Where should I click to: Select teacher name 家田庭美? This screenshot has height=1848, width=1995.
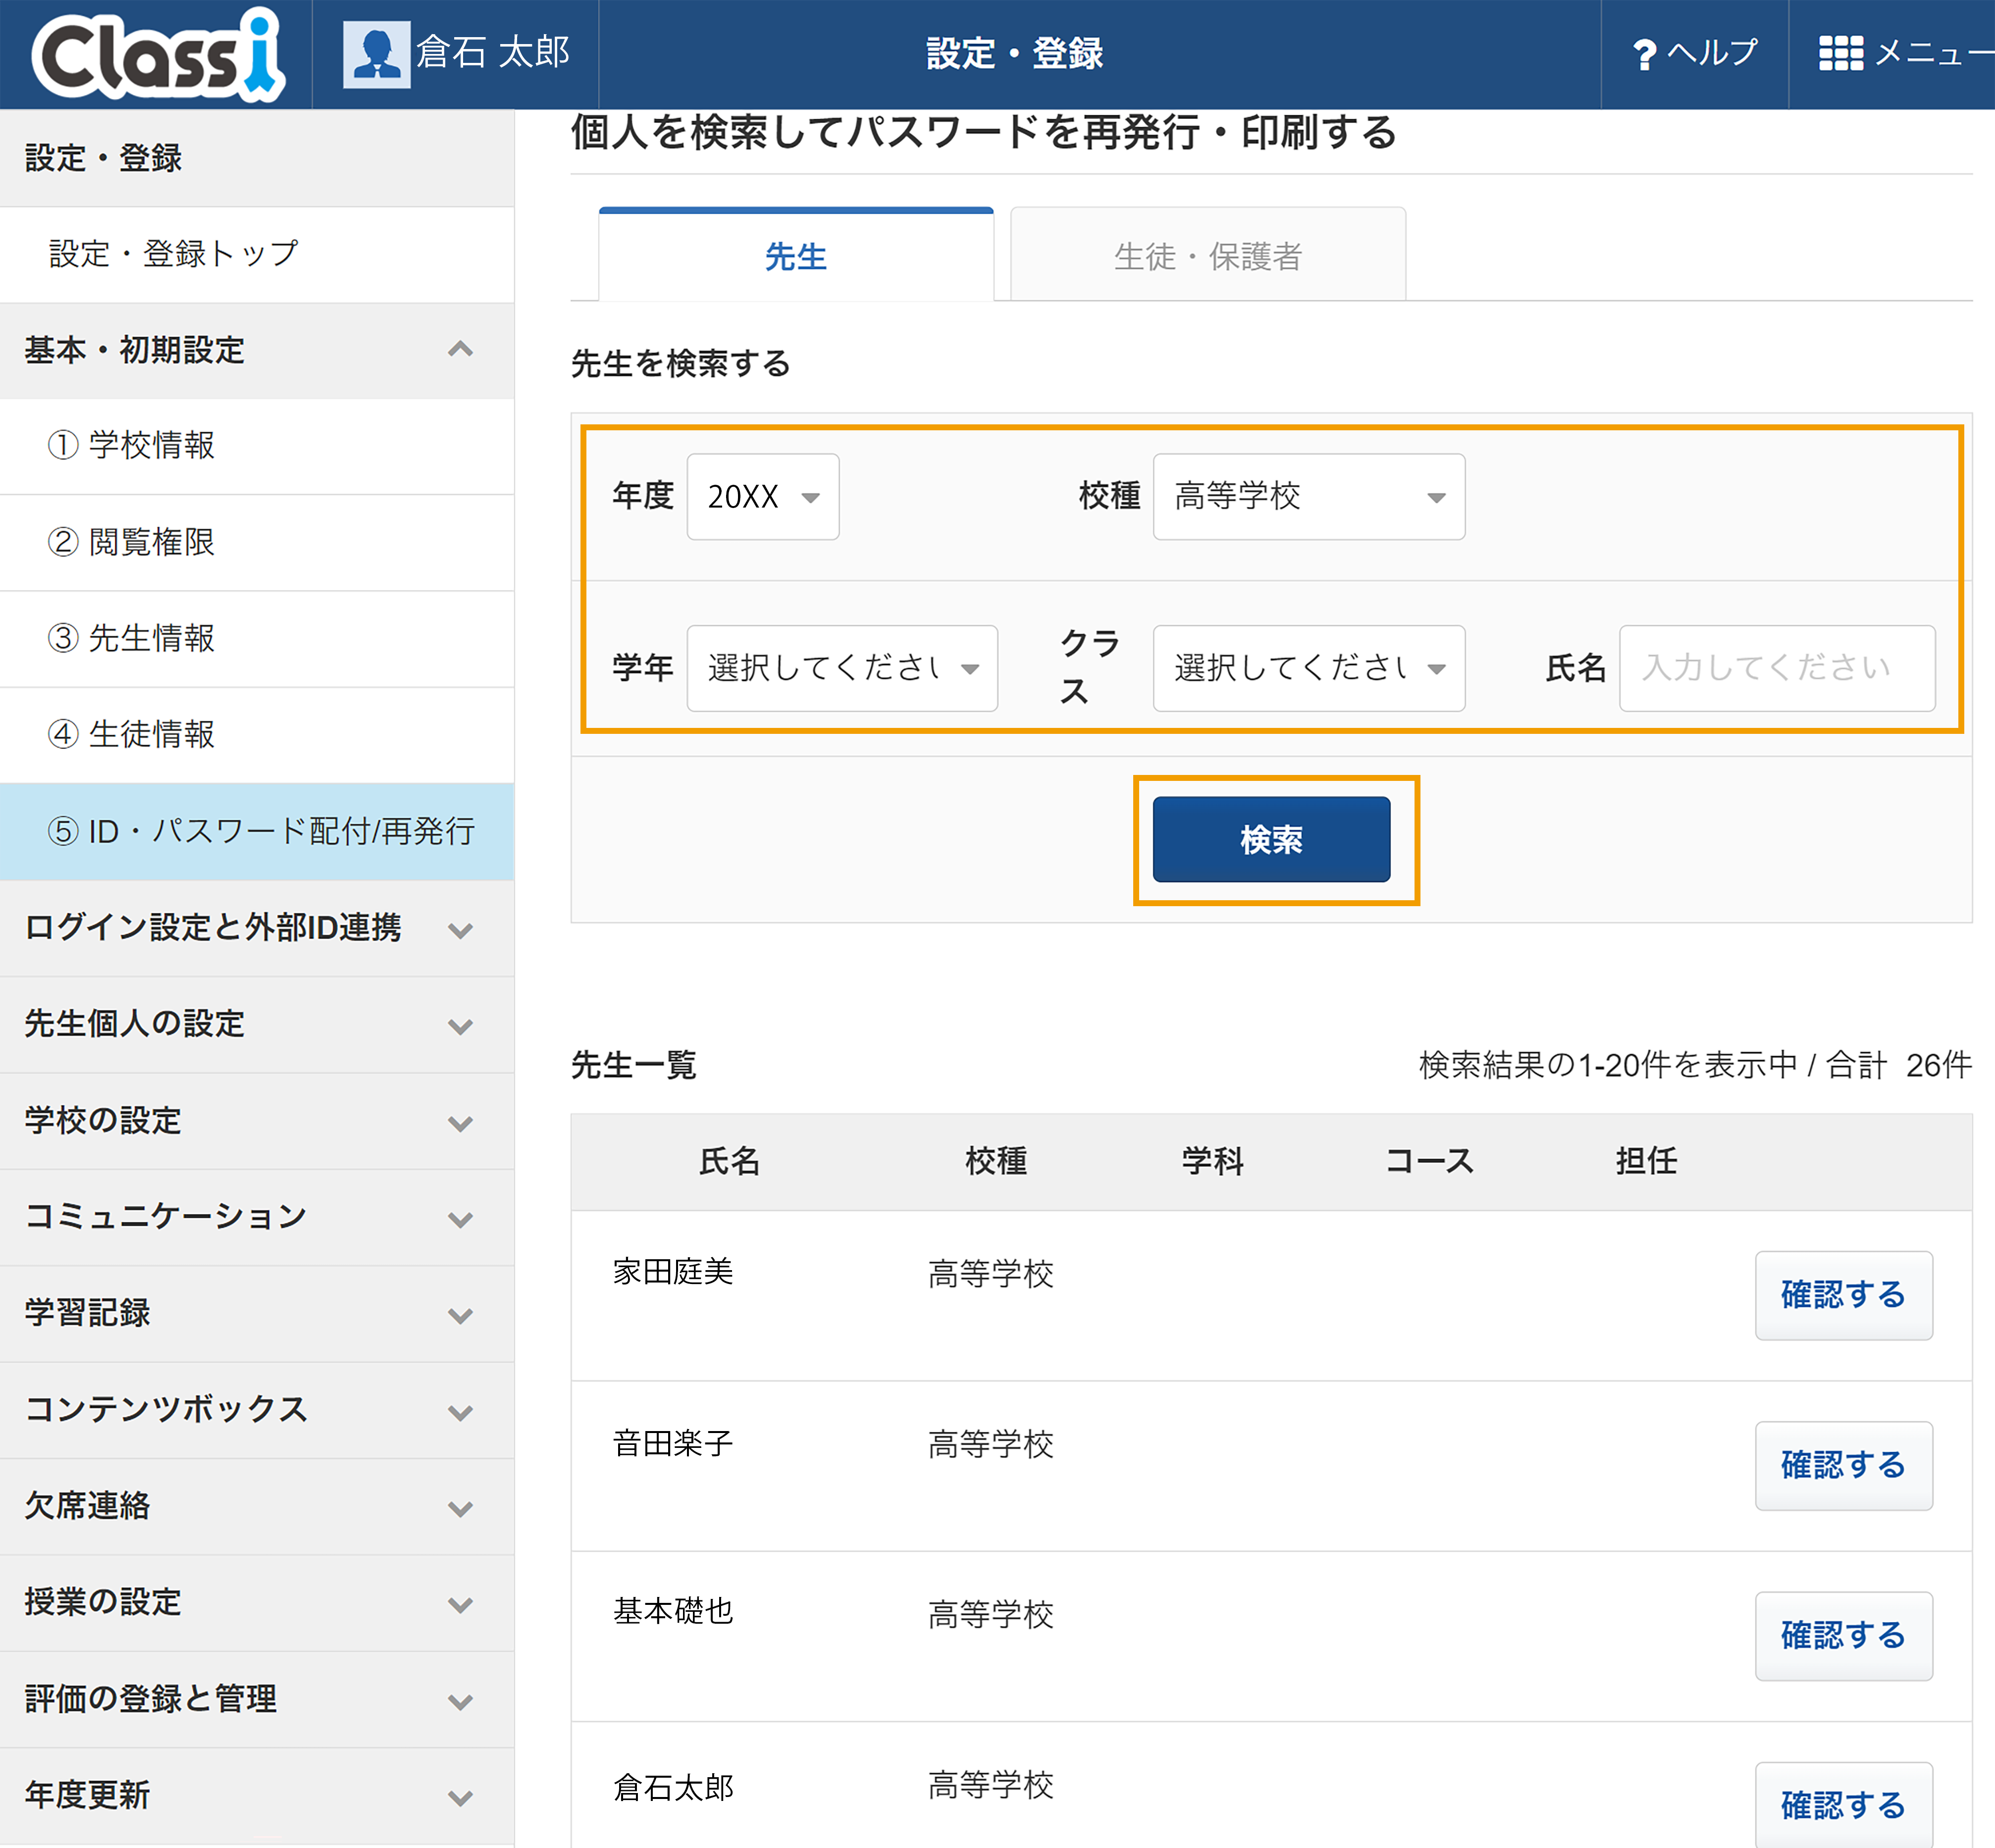click(673, 1272)
